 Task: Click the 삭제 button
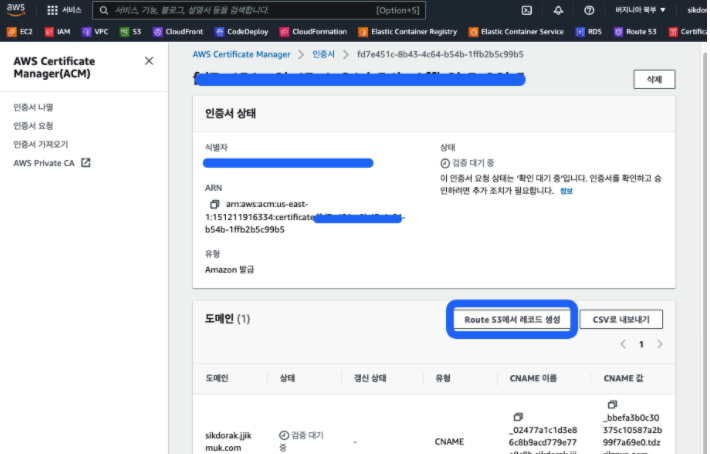pyautogui.click(x=654, y=80)
